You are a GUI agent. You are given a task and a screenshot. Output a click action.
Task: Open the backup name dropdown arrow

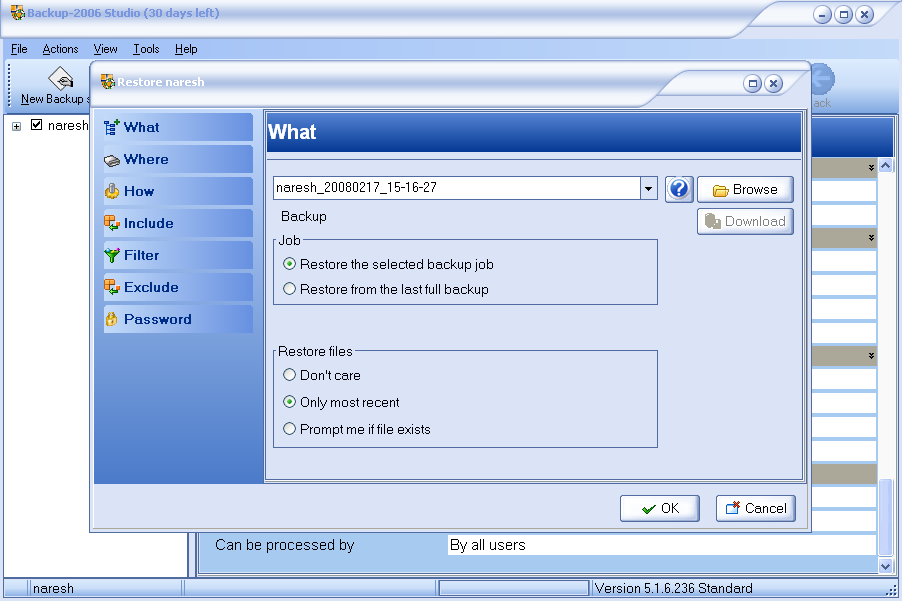649,188
